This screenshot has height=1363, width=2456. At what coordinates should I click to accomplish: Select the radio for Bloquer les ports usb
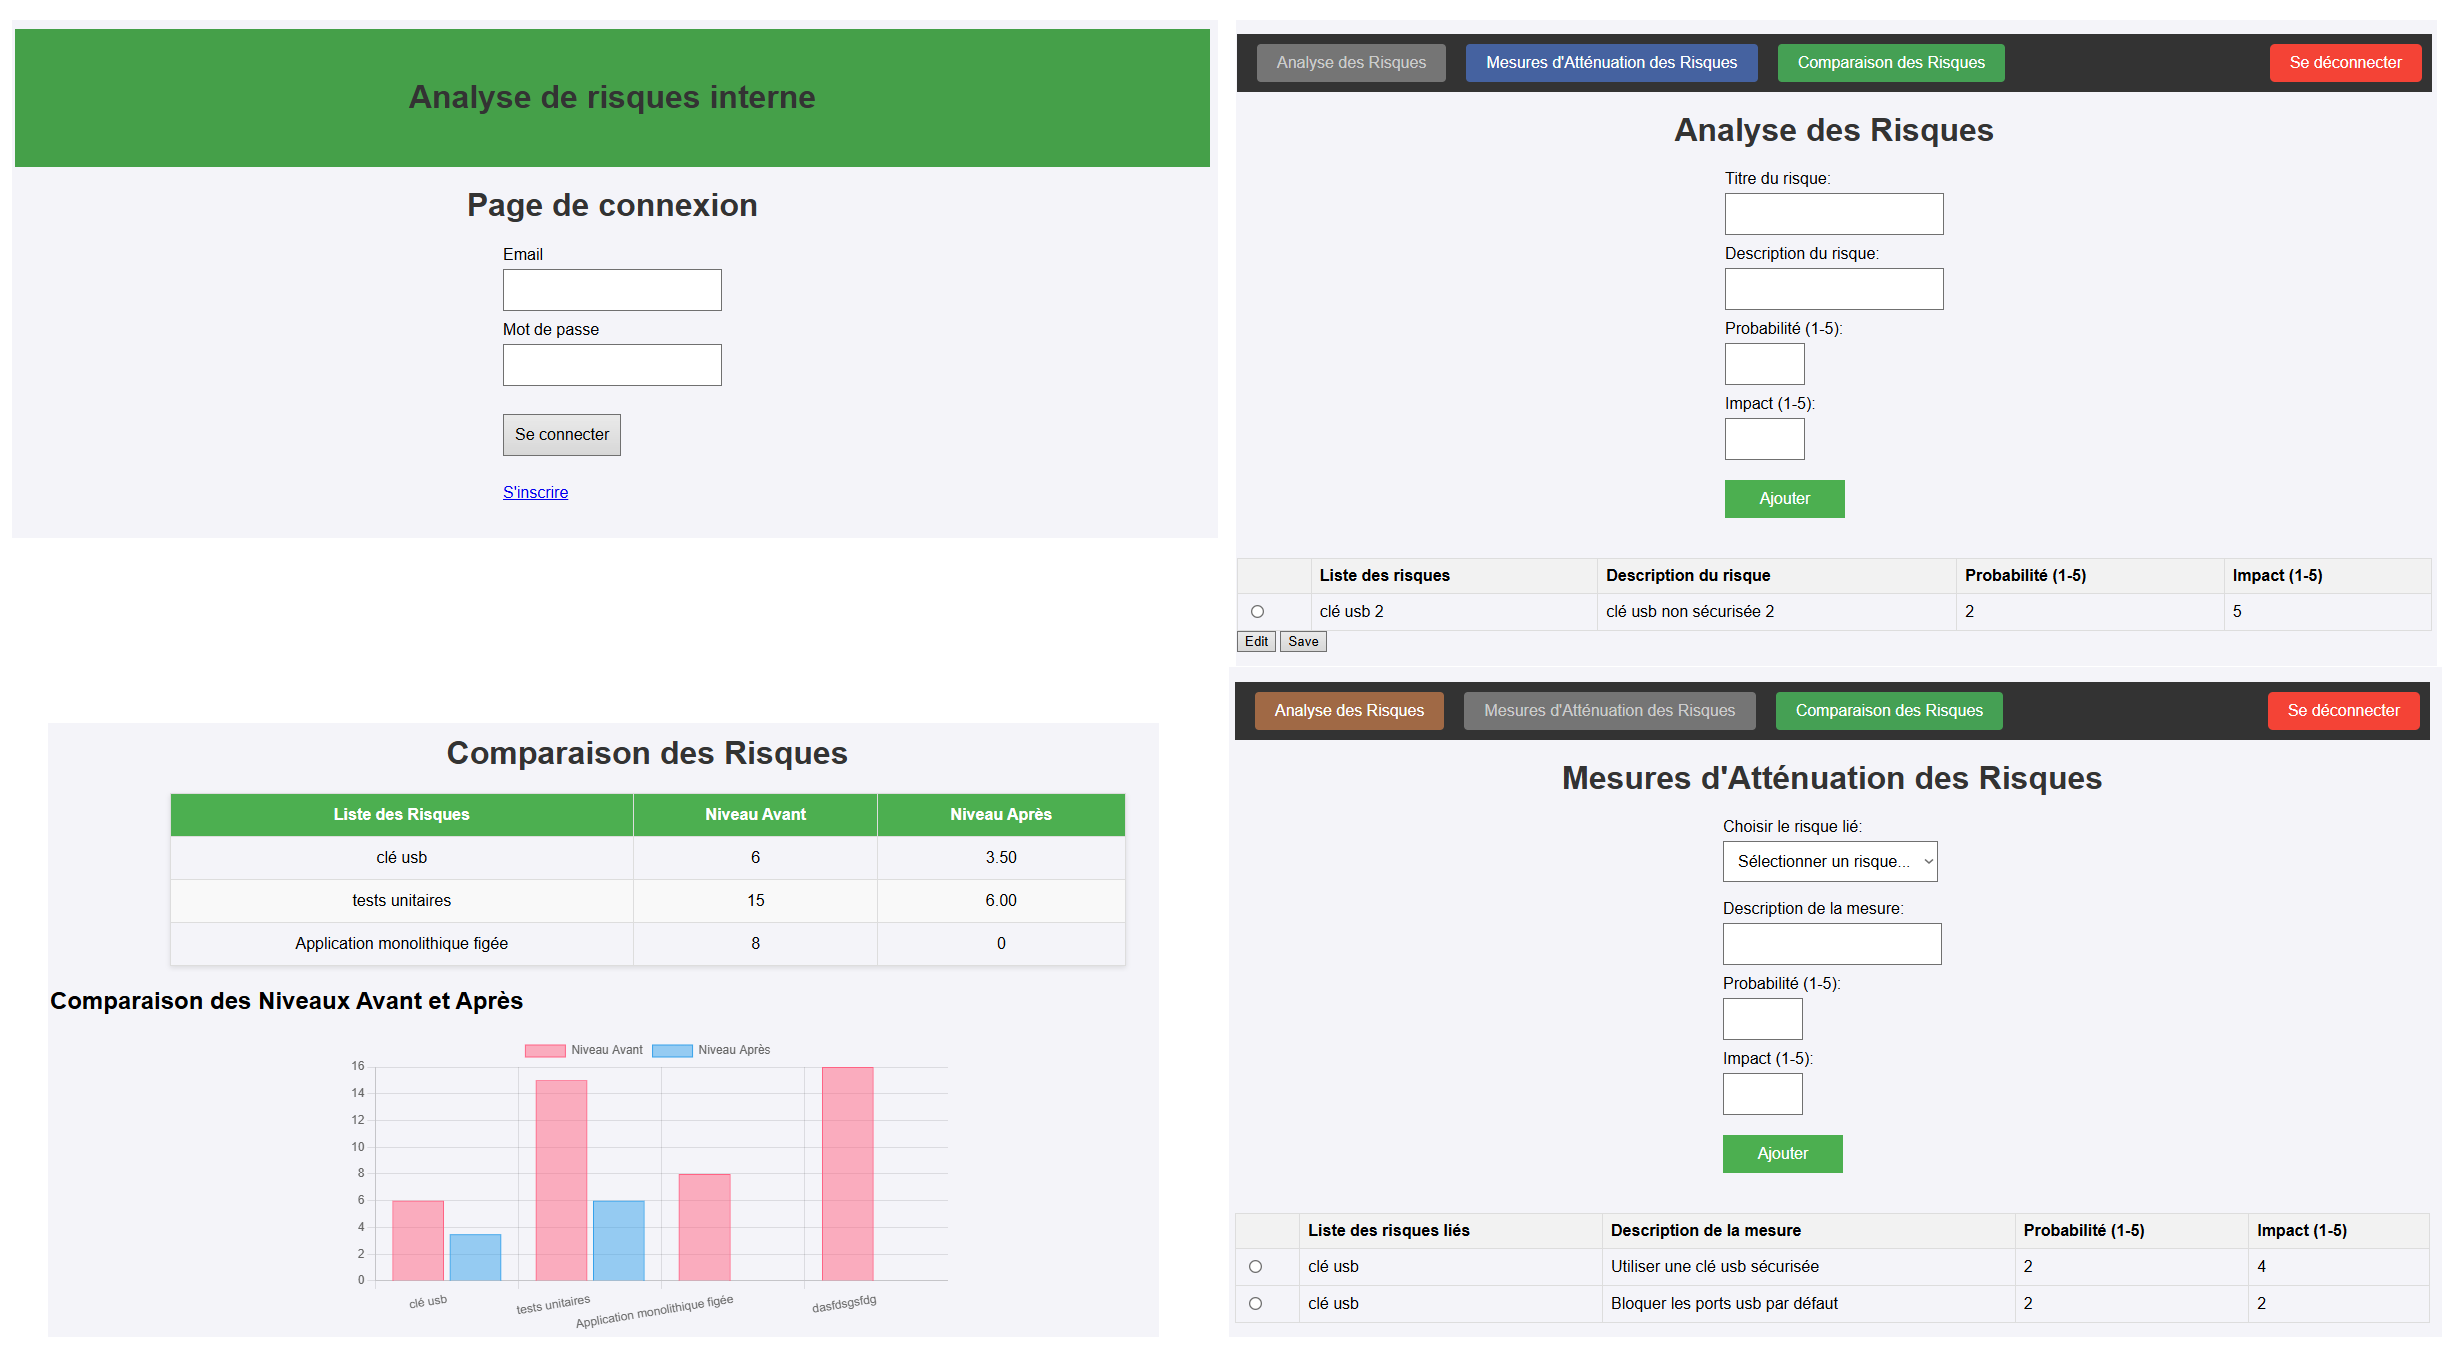click(x=1255, y=1303)
